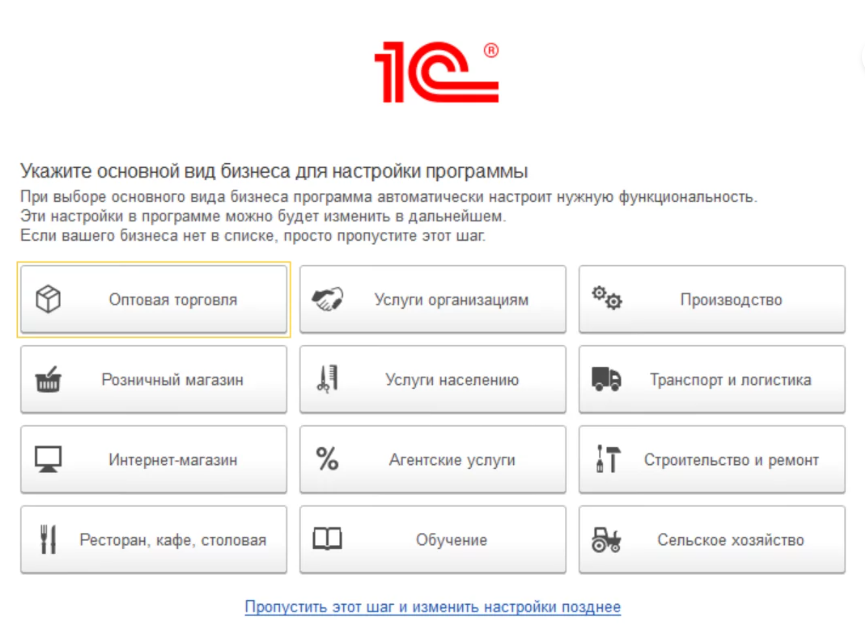The image size is (865, 630).
Task: Choose the Оптовая торговля business type
Action: pos(152,297)
